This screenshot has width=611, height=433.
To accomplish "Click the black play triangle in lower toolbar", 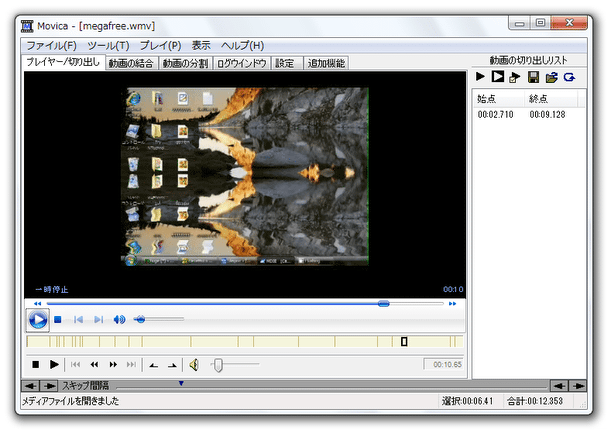I will (54, 364).
